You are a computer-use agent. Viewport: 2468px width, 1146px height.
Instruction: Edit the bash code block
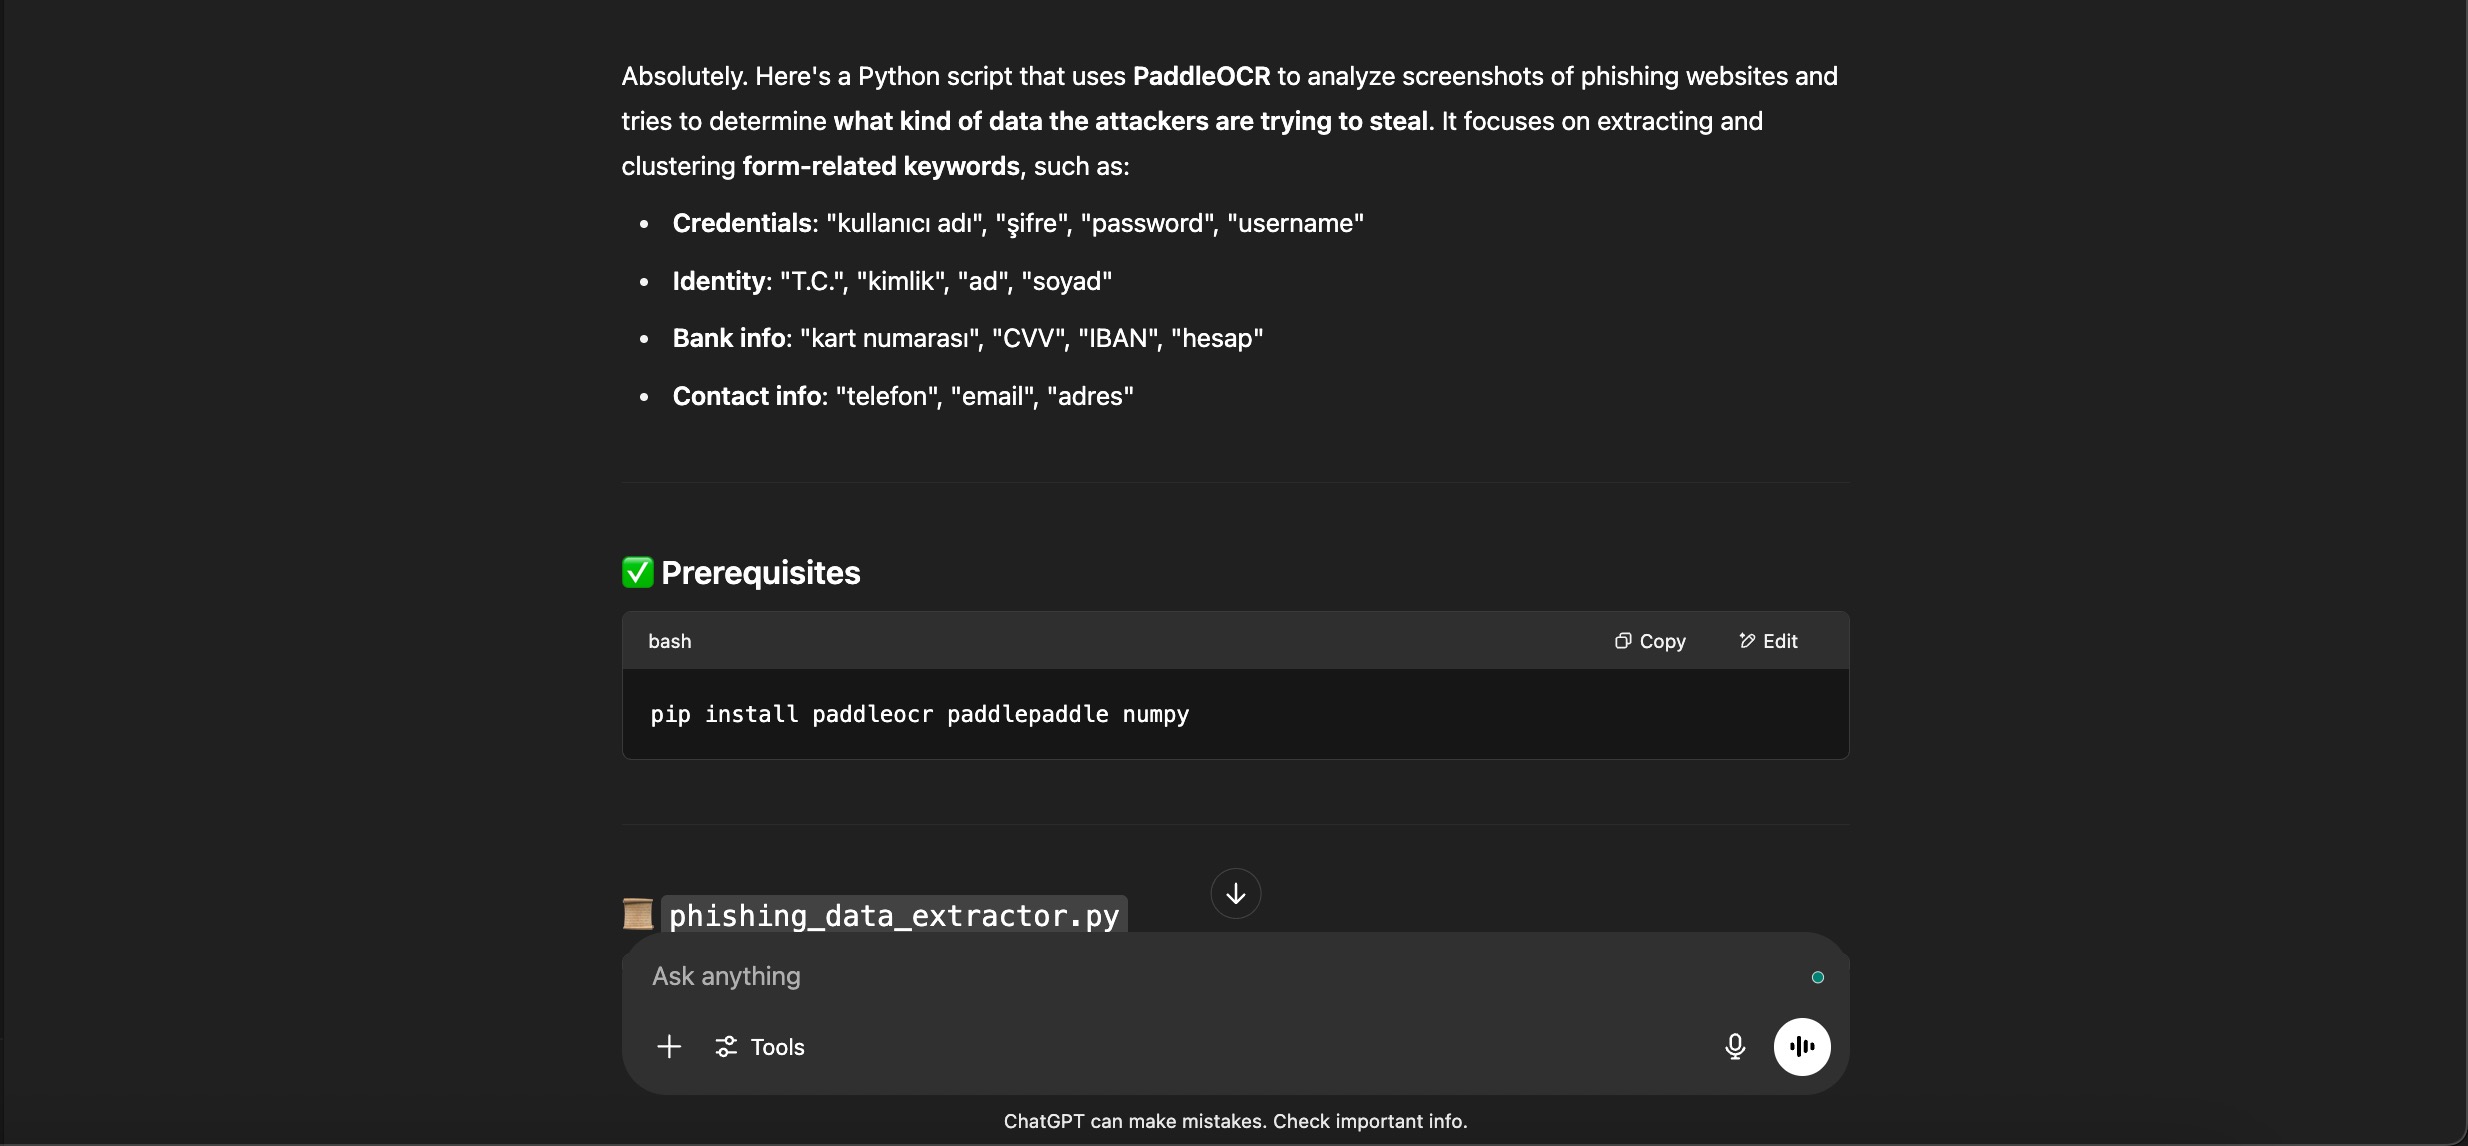[x=1768, y=641]
